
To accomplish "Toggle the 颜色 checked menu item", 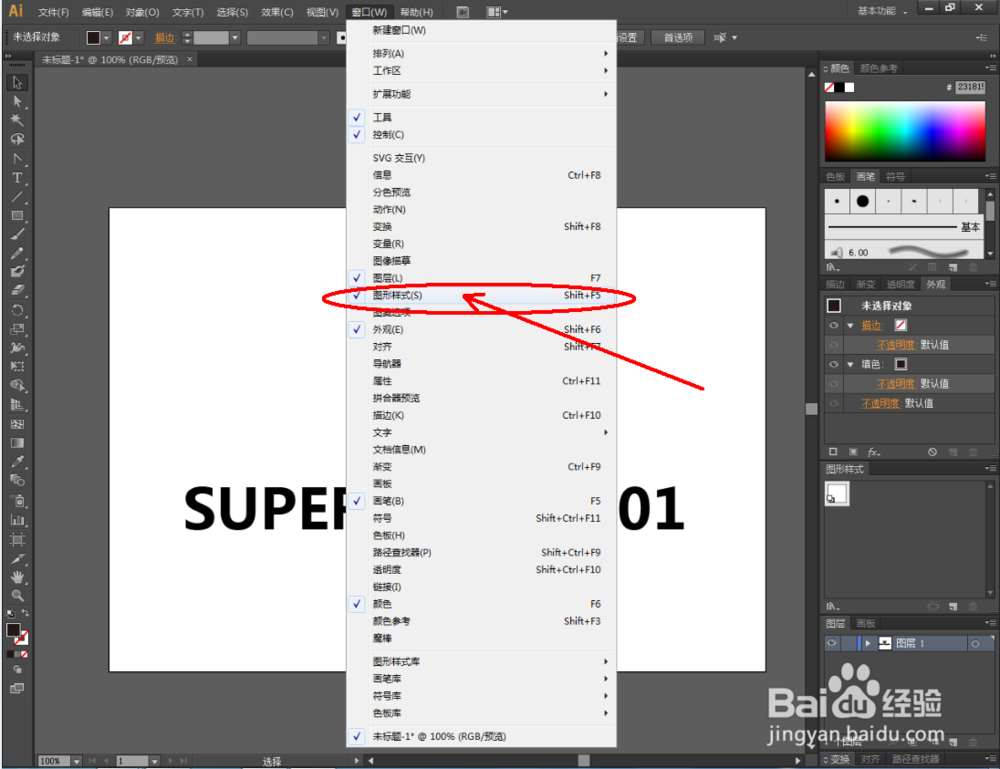I will coord(482,604).
